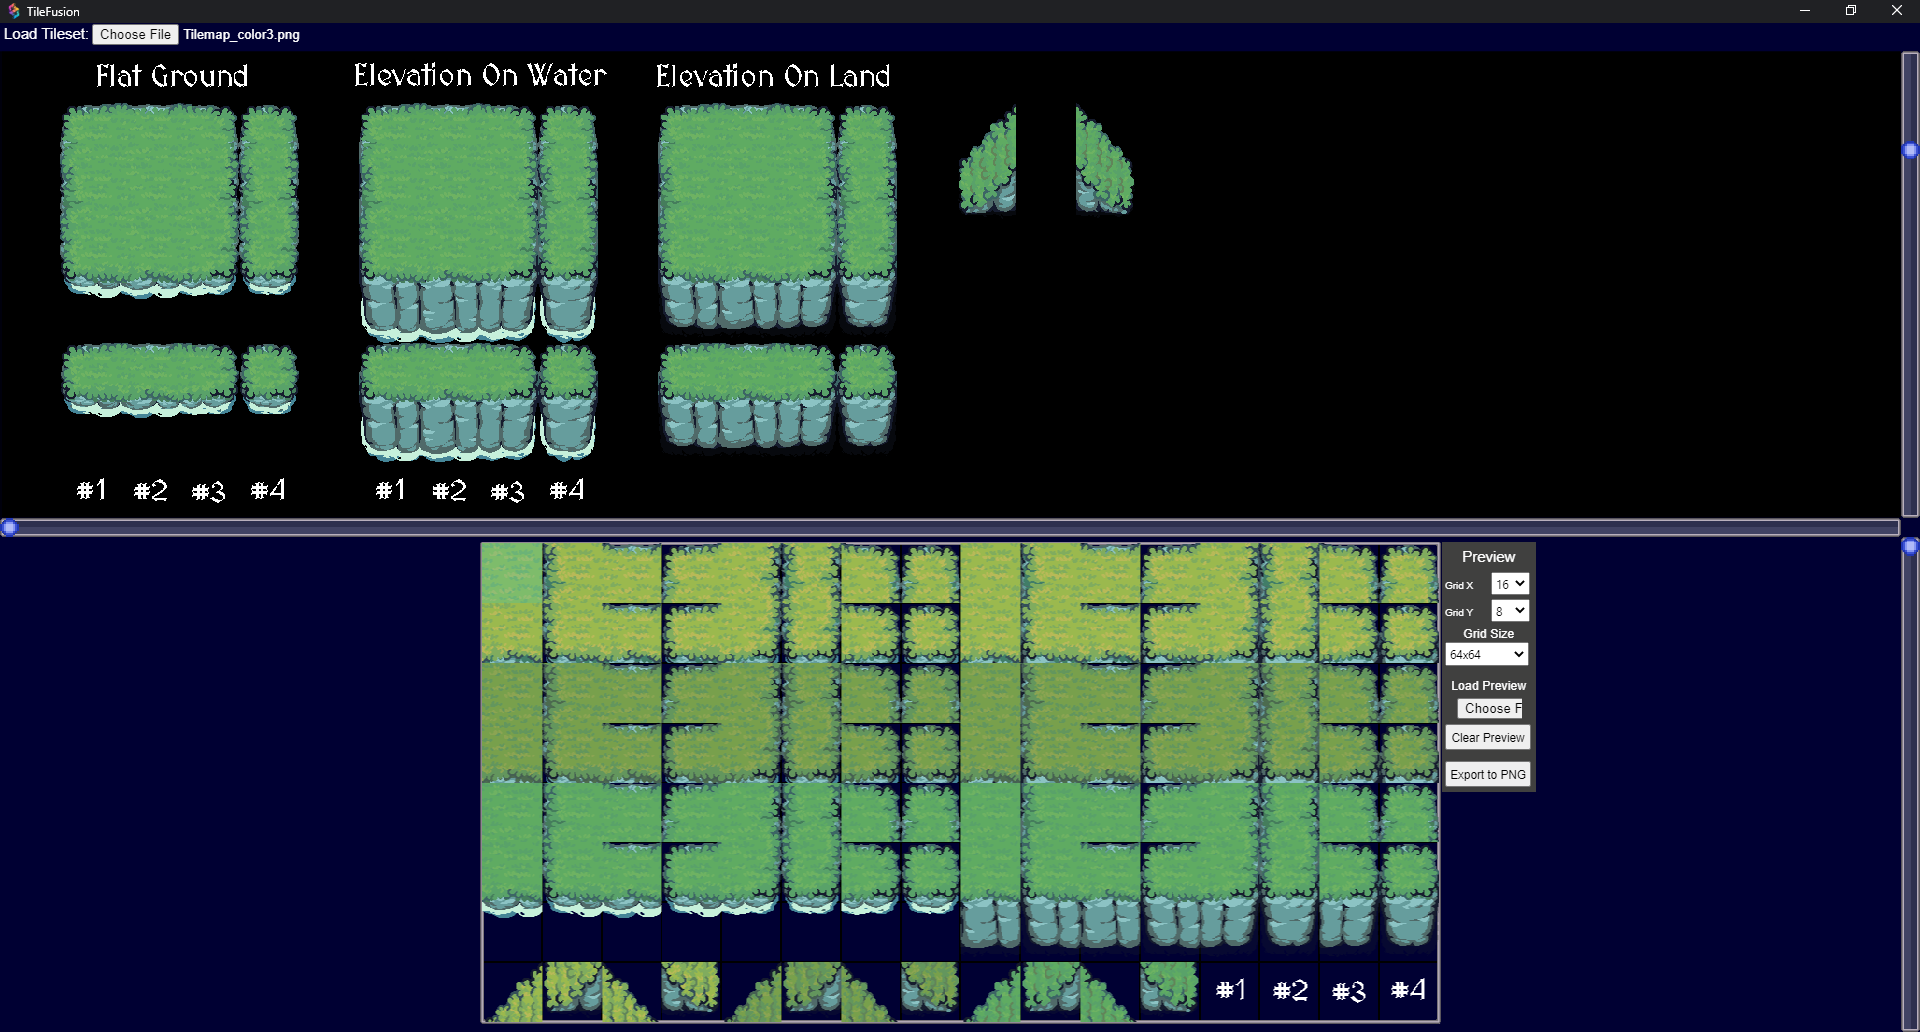
Task: Click the horizontal slider handle below the tileset
Action: click(x=9, y=527)
